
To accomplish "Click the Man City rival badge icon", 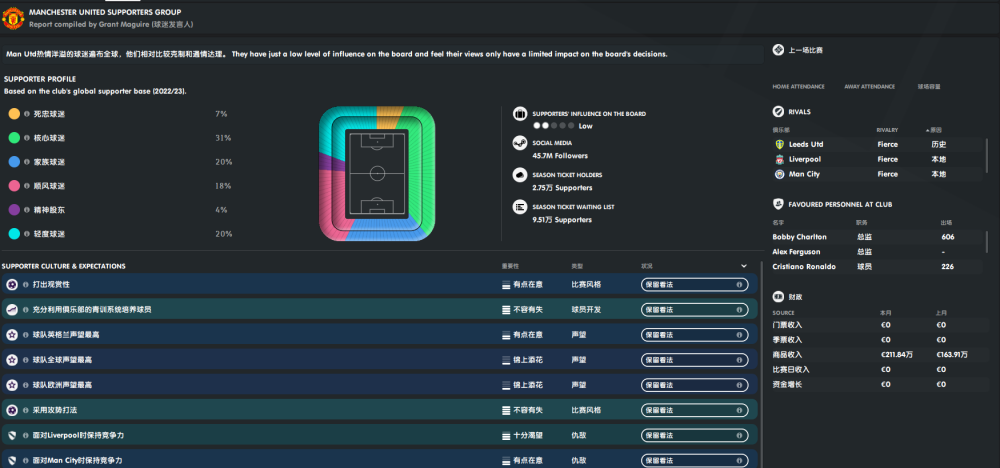I will pyautogui.click(x=779, y=174).
